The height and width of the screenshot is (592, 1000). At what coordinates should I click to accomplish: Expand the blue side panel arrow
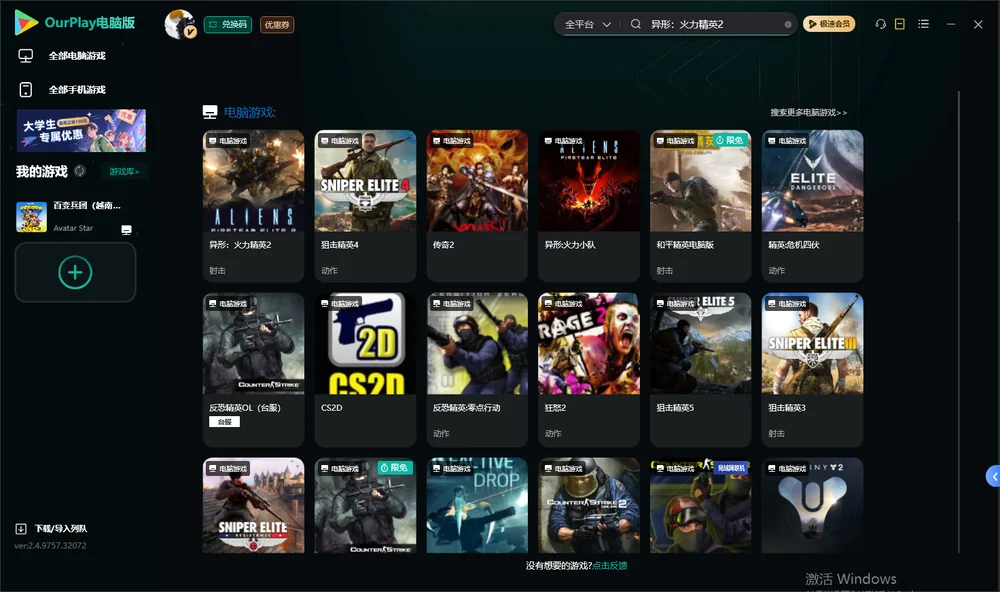click(x=994, y=477)
